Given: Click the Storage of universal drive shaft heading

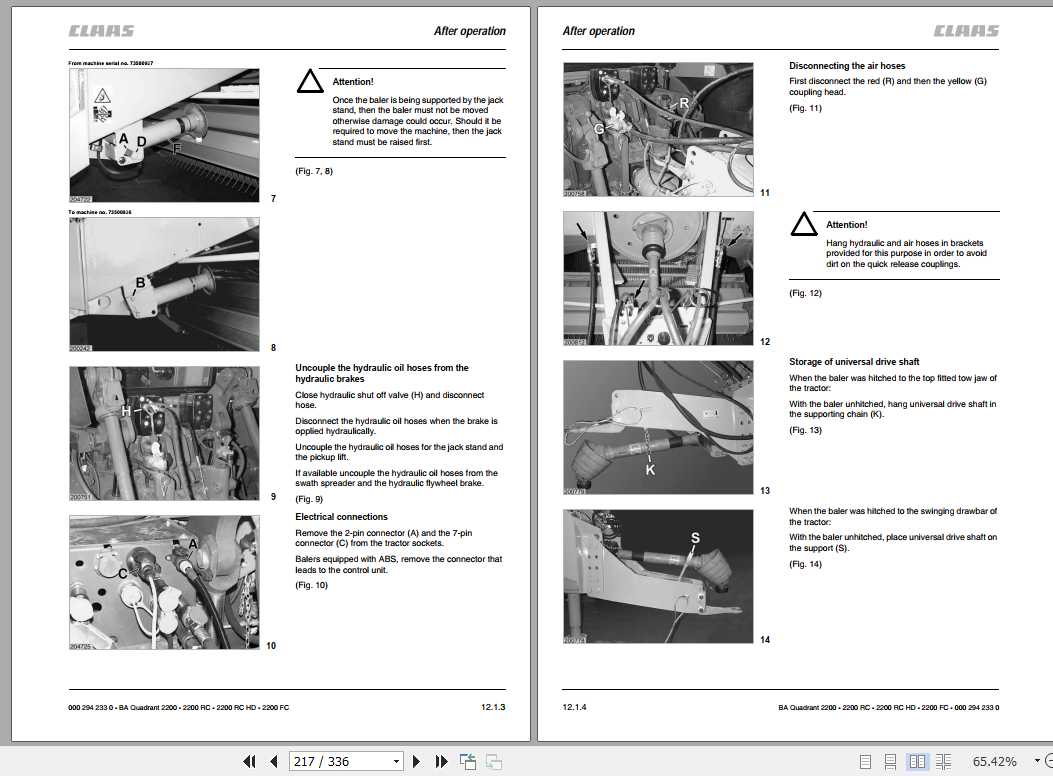Looking at the screenshot, I should (854, 362).
